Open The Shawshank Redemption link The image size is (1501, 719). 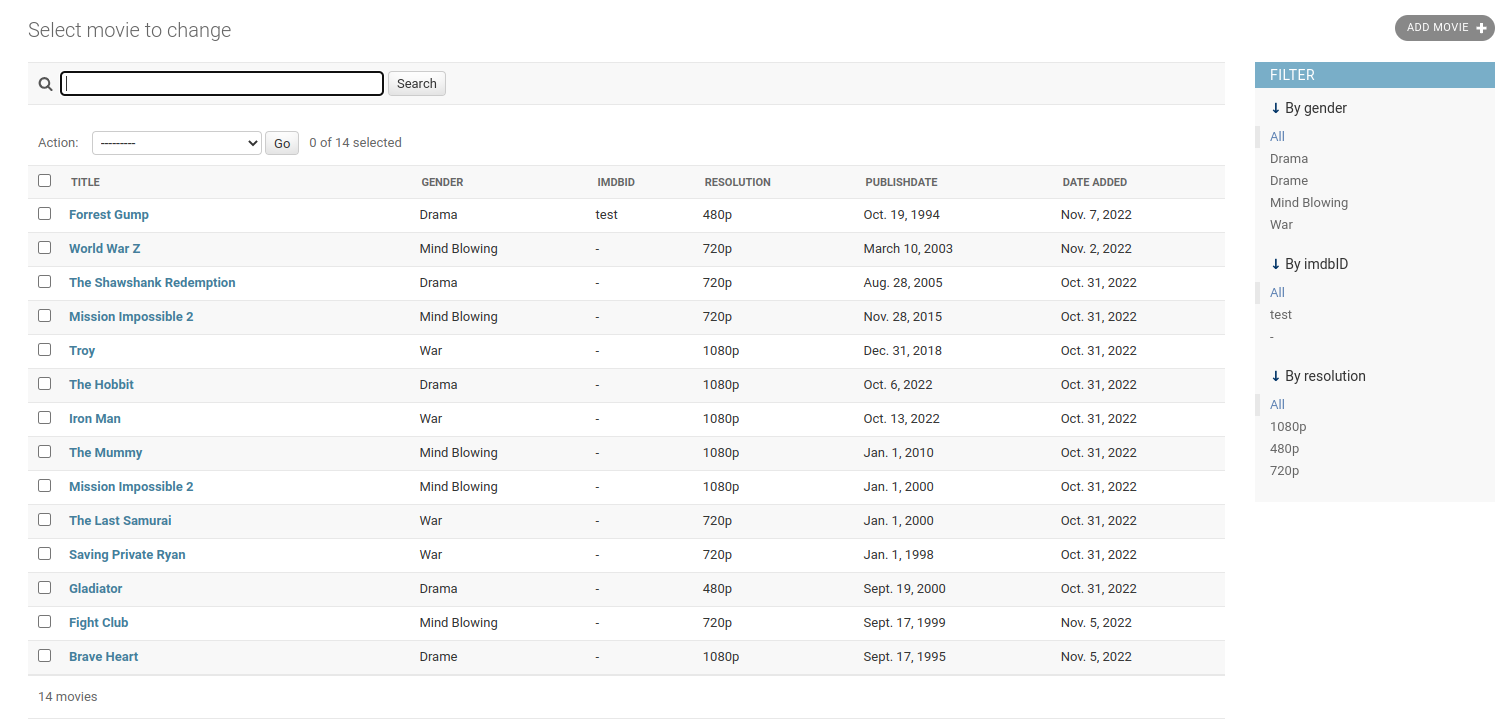[152, 283]
